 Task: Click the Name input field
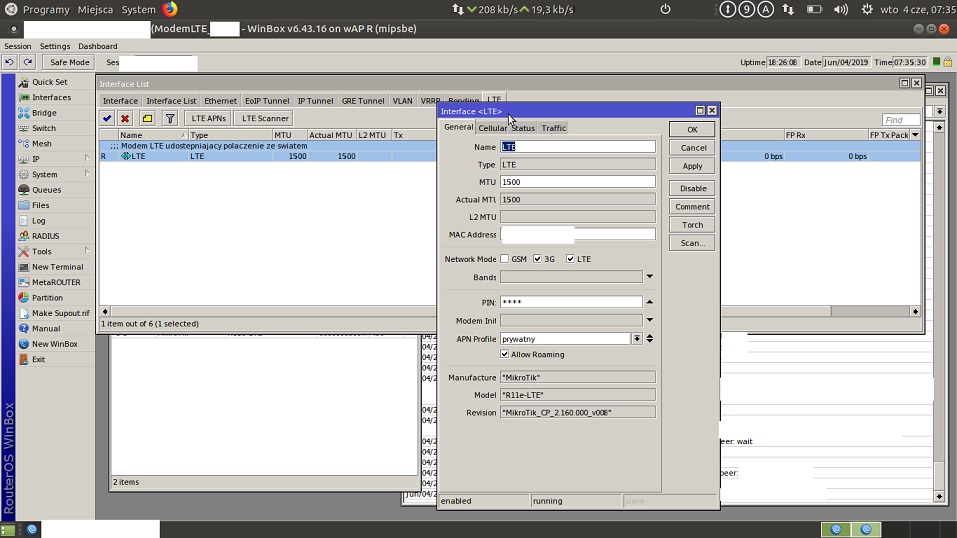(x=577, y=147)
